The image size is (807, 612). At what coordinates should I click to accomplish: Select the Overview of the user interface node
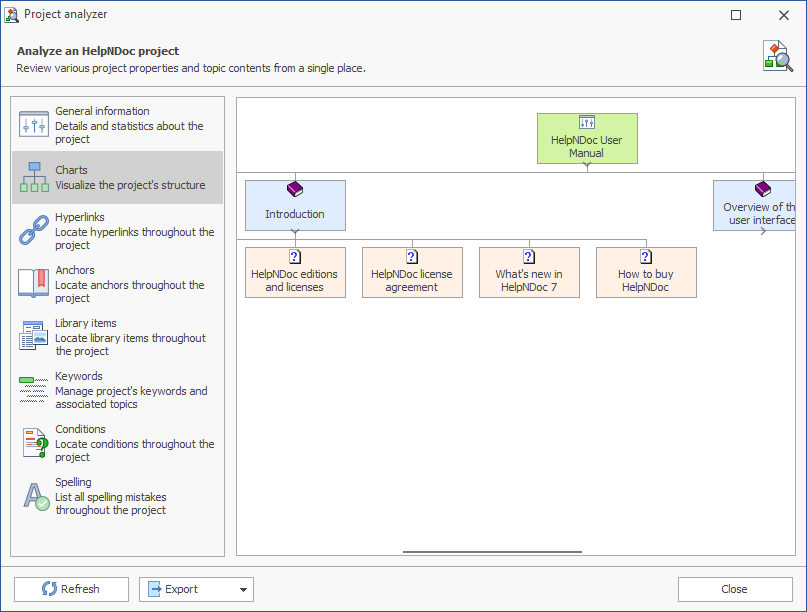point(754,205)
